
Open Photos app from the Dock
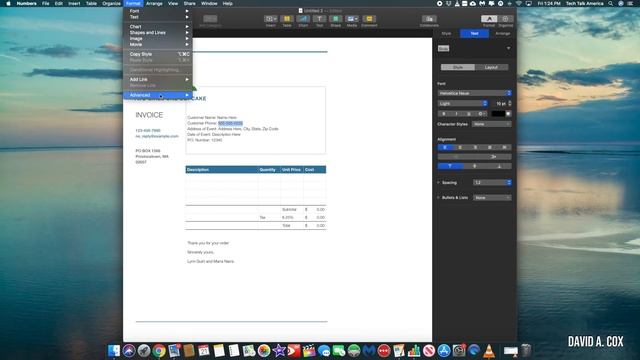[x=264, y=351]
